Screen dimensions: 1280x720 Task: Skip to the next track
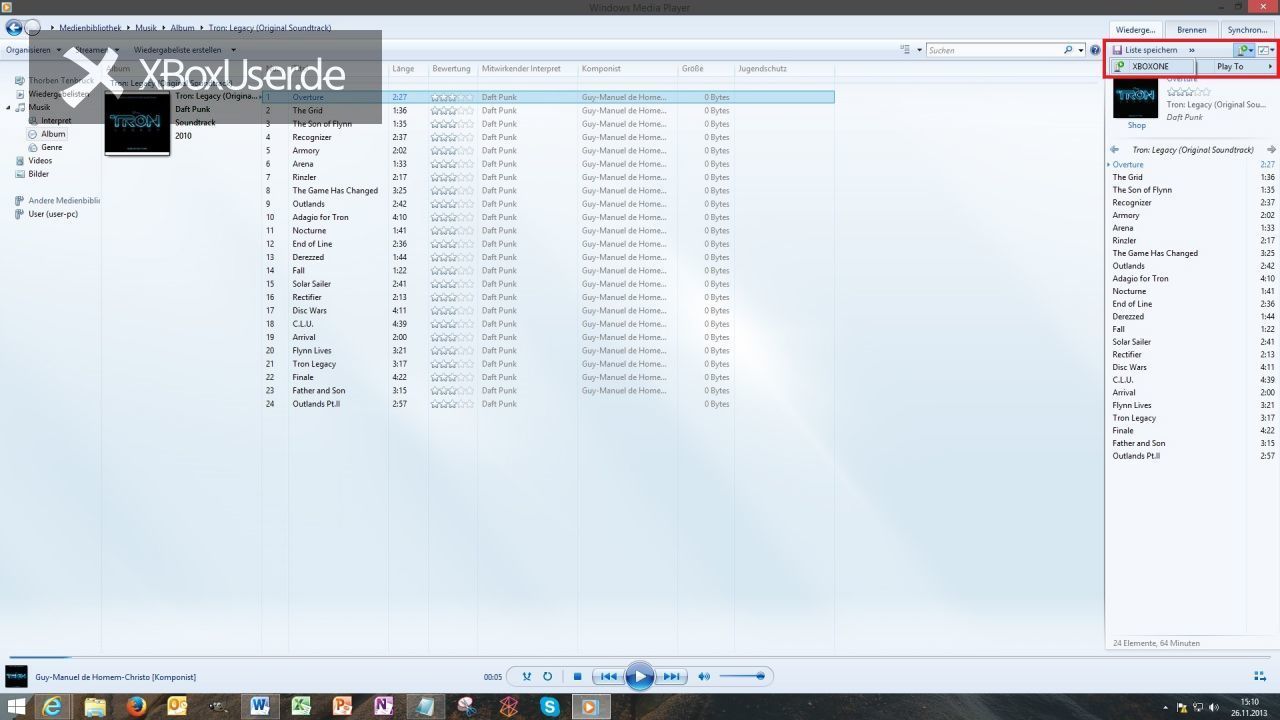pos(671,677)
